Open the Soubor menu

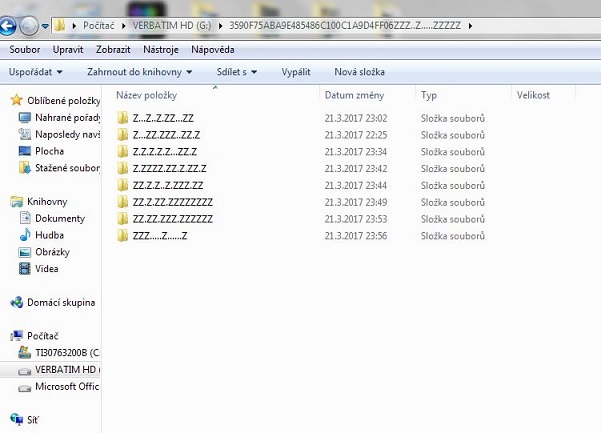click(x=23, y=48)
